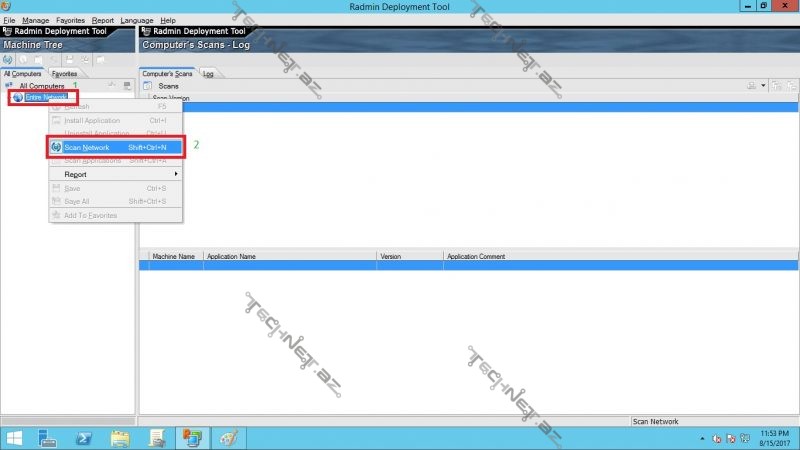Screen dimensions: 800x450
Task: Click the printer icon in Scans header bar
Action: click(752, 86)
